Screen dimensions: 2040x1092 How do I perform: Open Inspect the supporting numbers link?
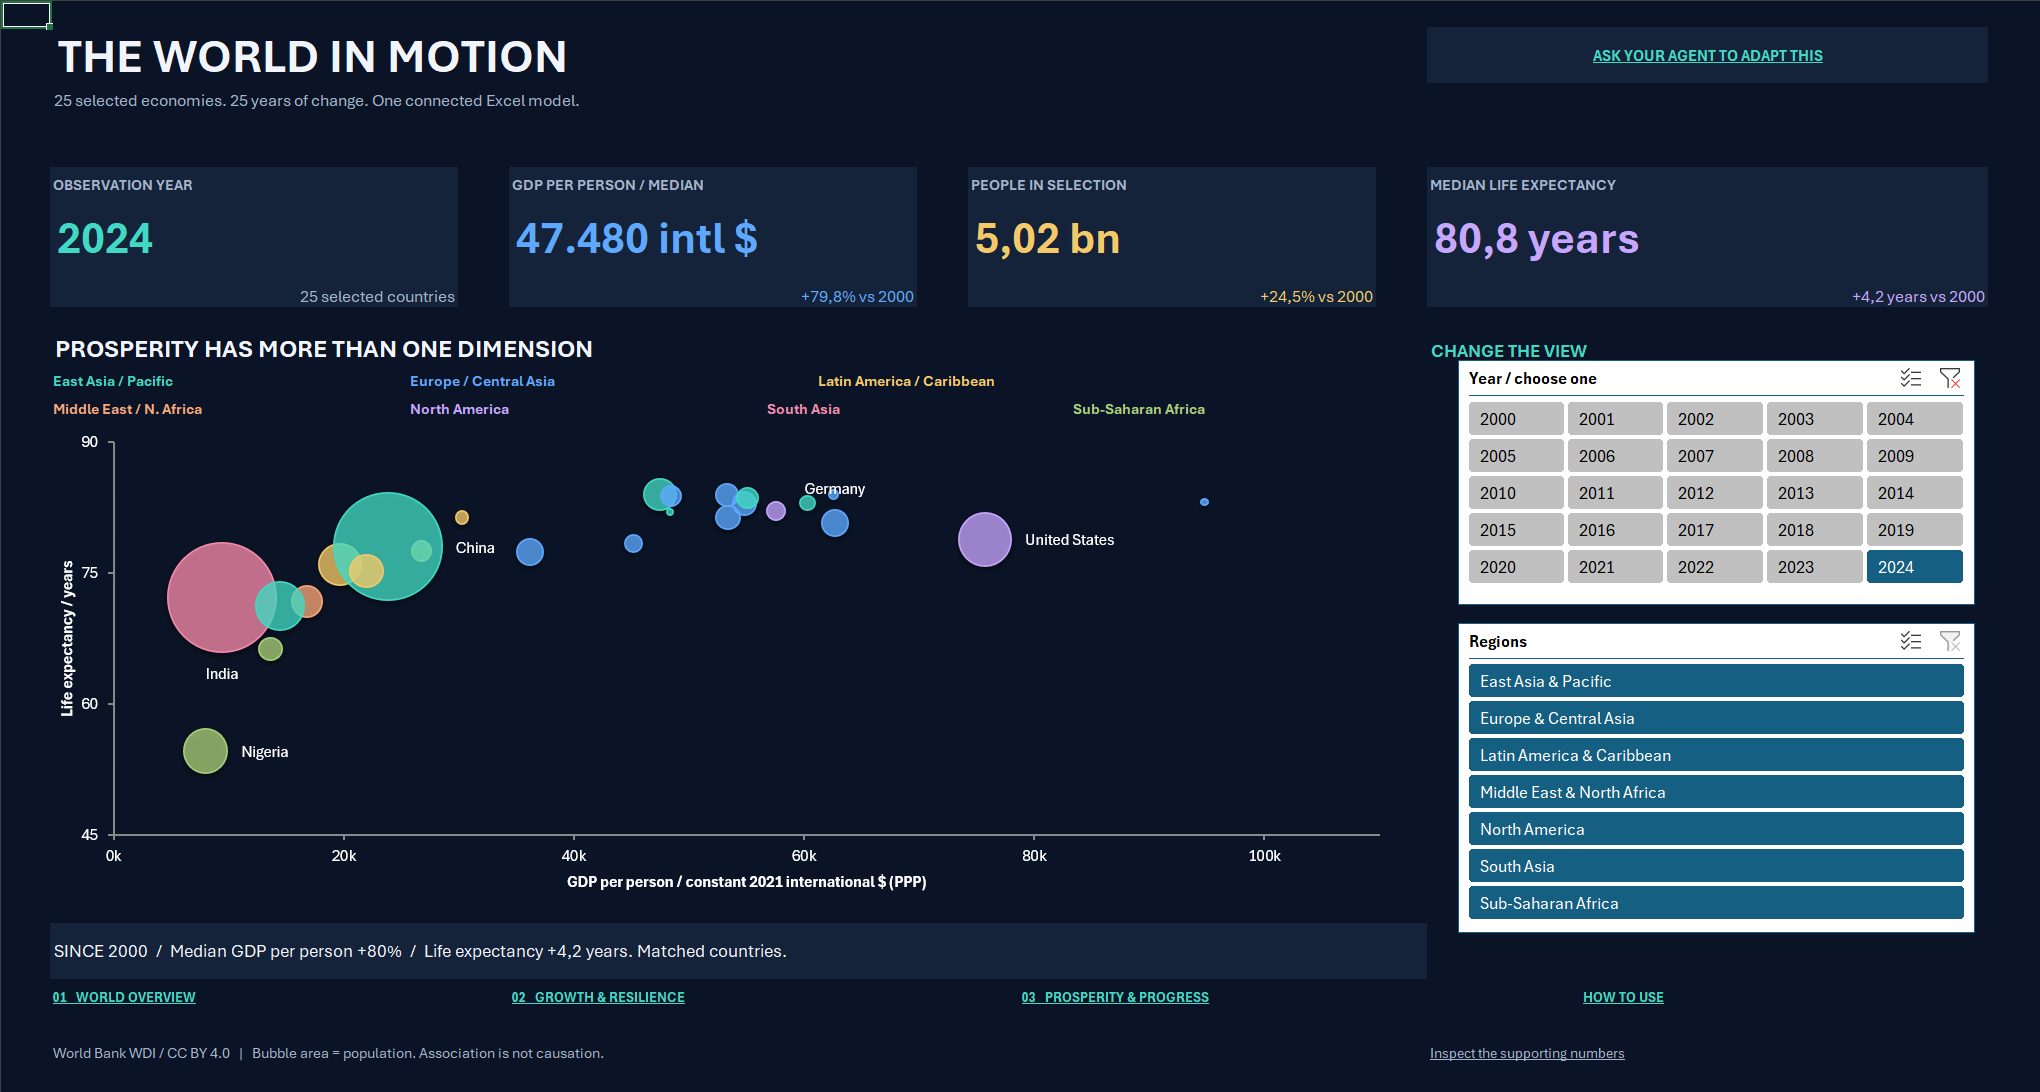1527,1053
